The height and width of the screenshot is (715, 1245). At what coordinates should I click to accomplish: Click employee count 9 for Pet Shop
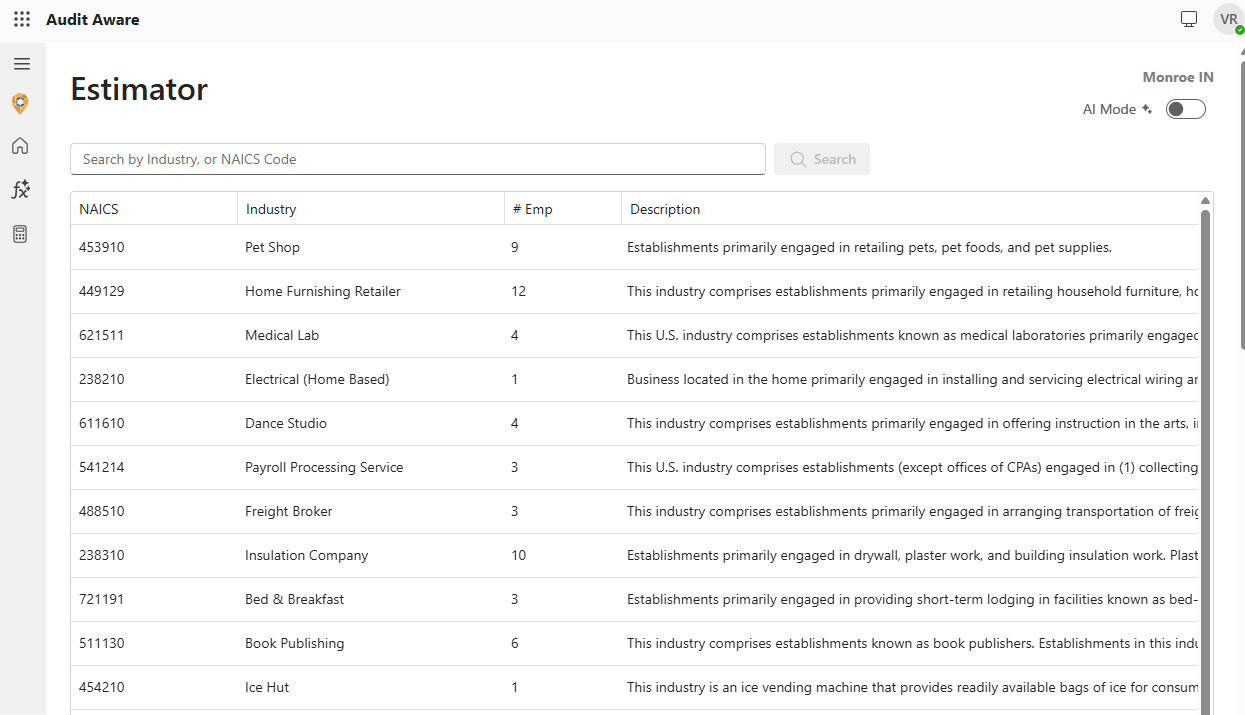[515, 247]
